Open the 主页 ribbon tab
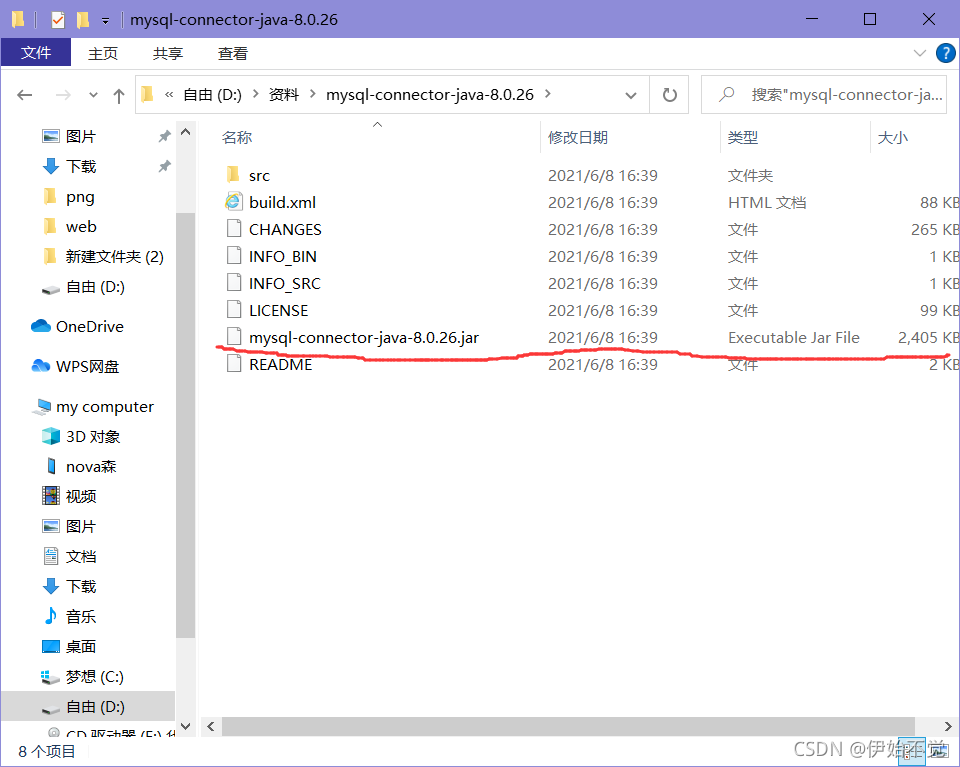This screenshot has width=960, height=767. point(103,54)
